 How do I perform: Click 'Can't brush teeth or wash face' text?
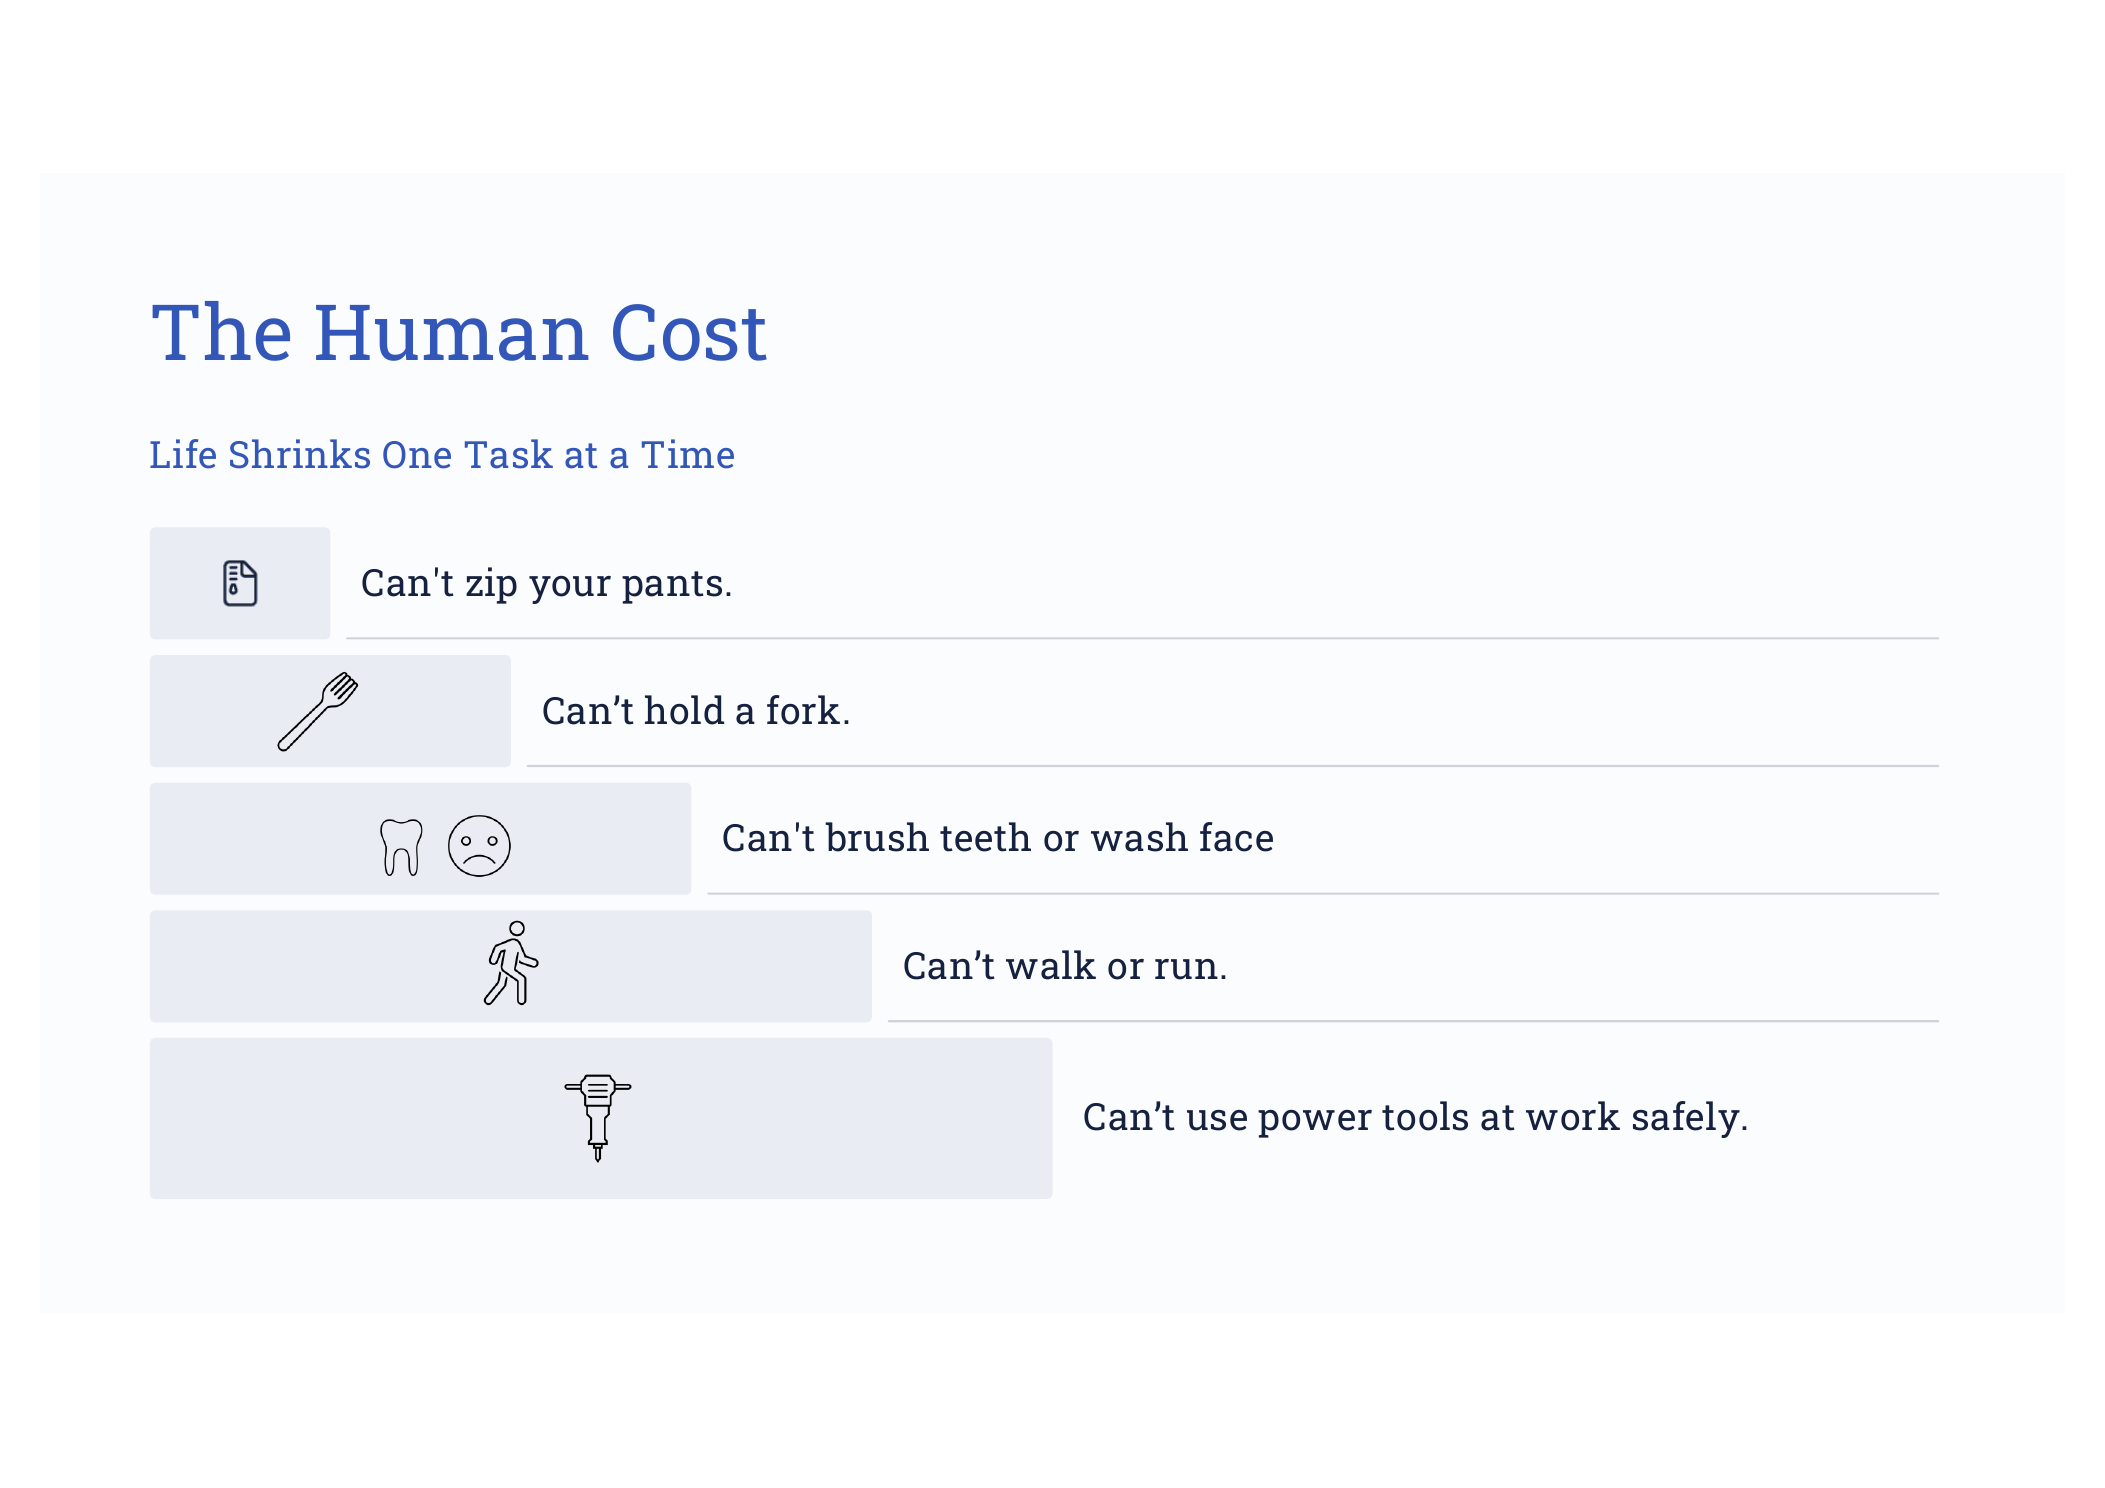click(997, 838)
